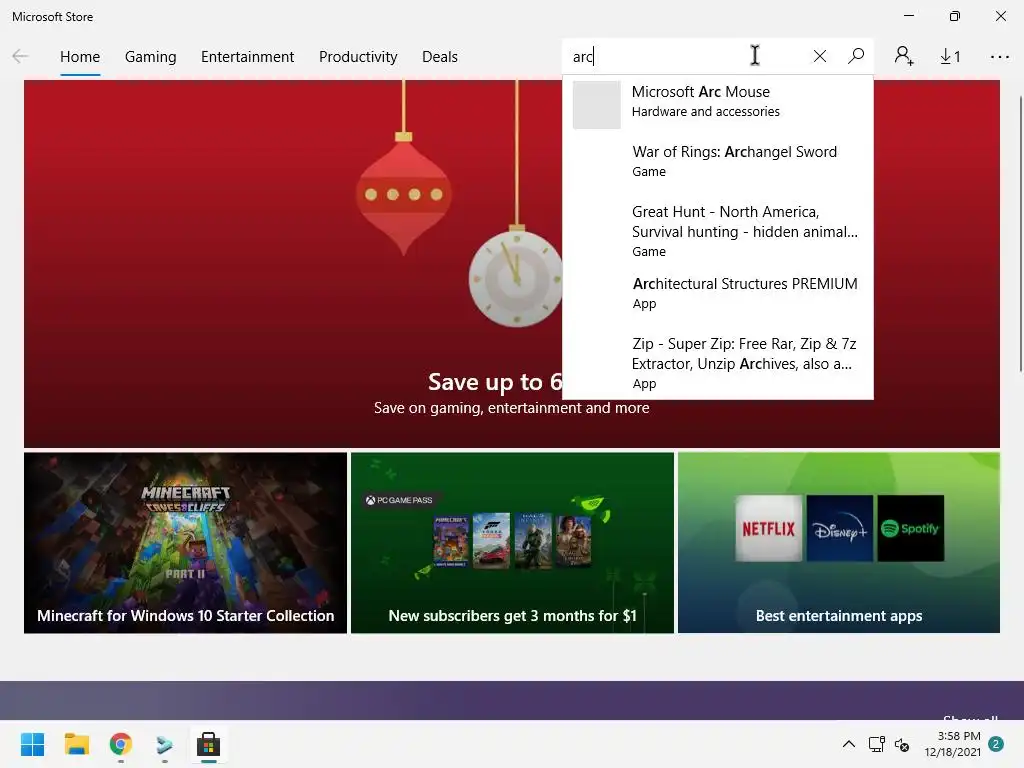
Task: Restore down the Microsoft Store window
Action: pos(955,16)
